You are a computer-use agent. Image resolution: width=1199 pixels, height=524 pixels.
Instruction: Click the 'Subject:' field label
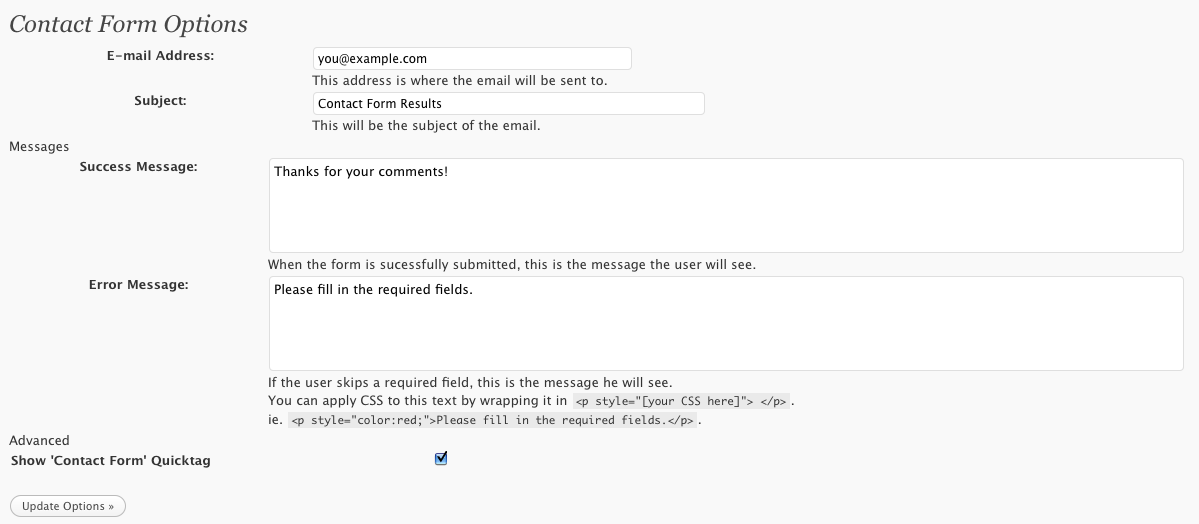160,100
